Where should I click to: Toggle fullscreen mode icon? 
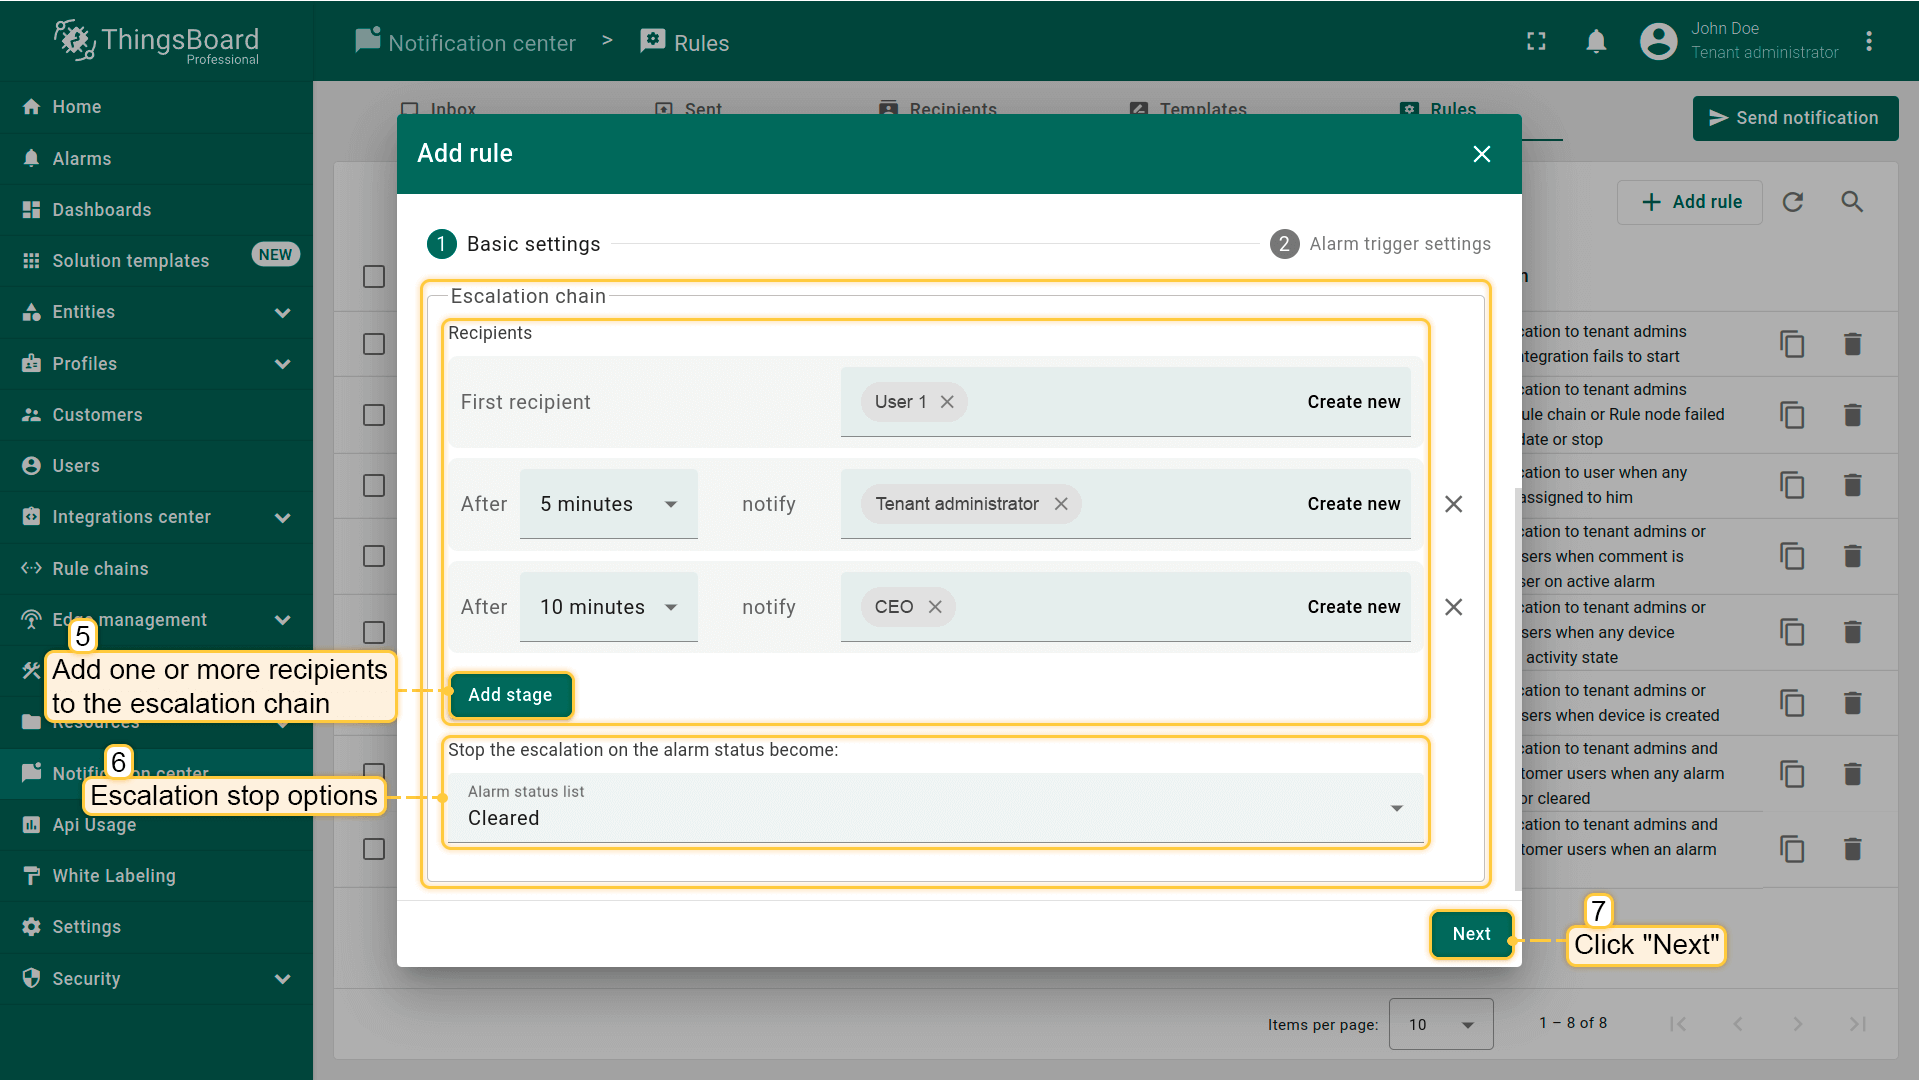1536,42
